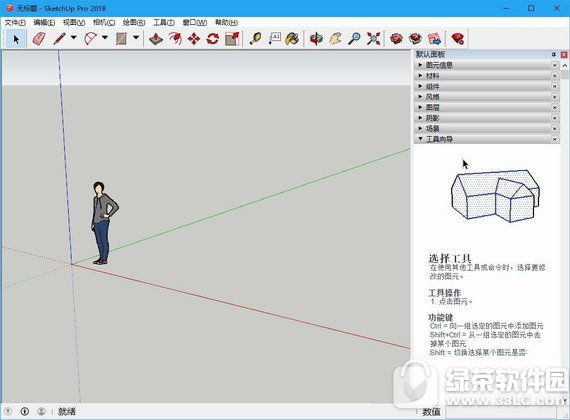This screenshot has height=420, width=570.
Task: Toggle auto-hide pin on 默认面板 tray
Action: tap(554, 55)
